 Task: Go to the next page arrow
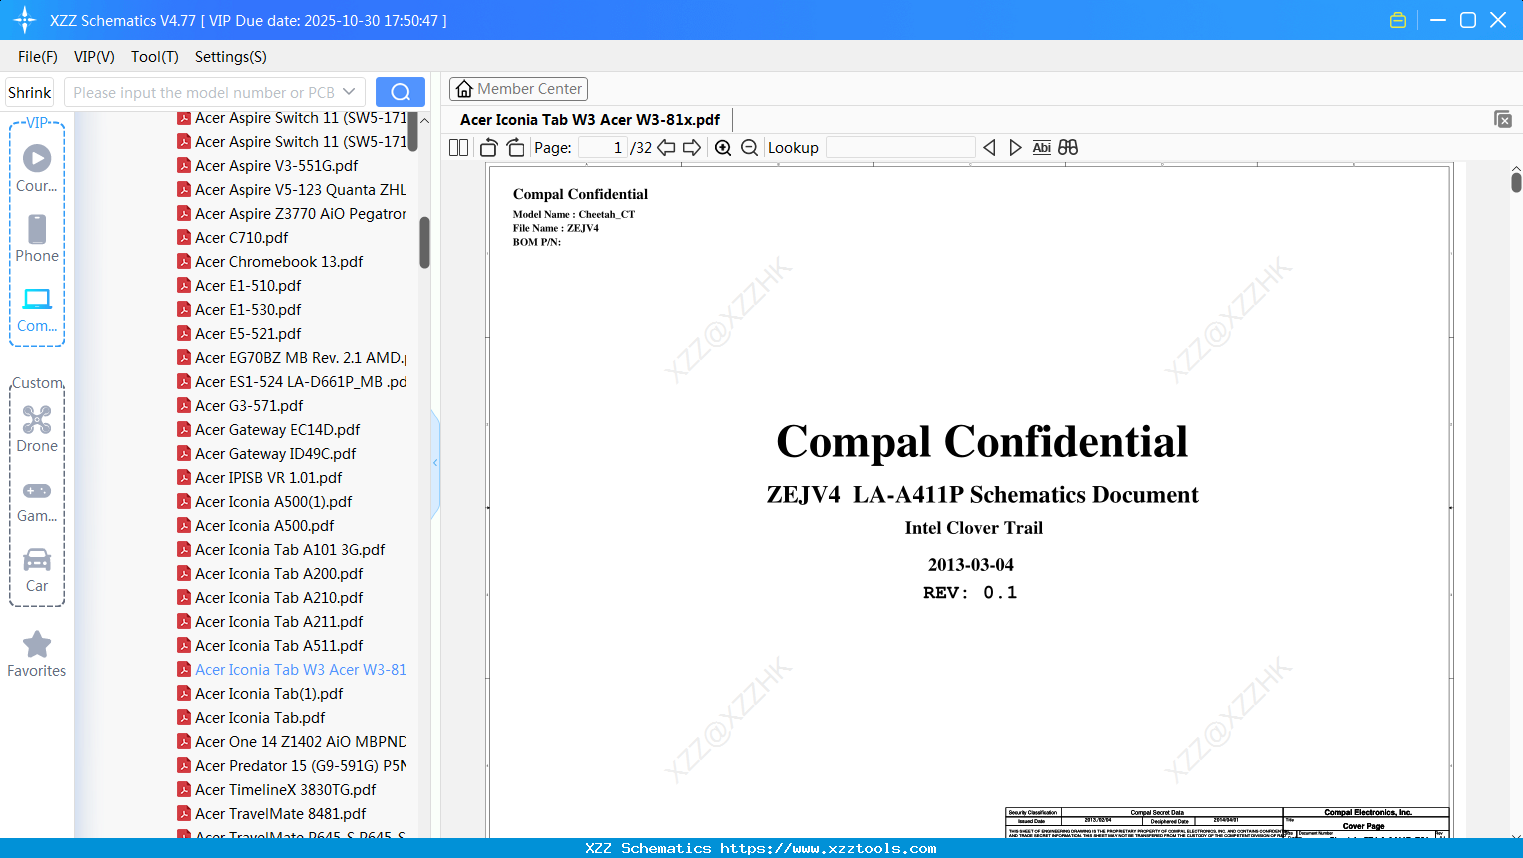[x=692, y=148]
